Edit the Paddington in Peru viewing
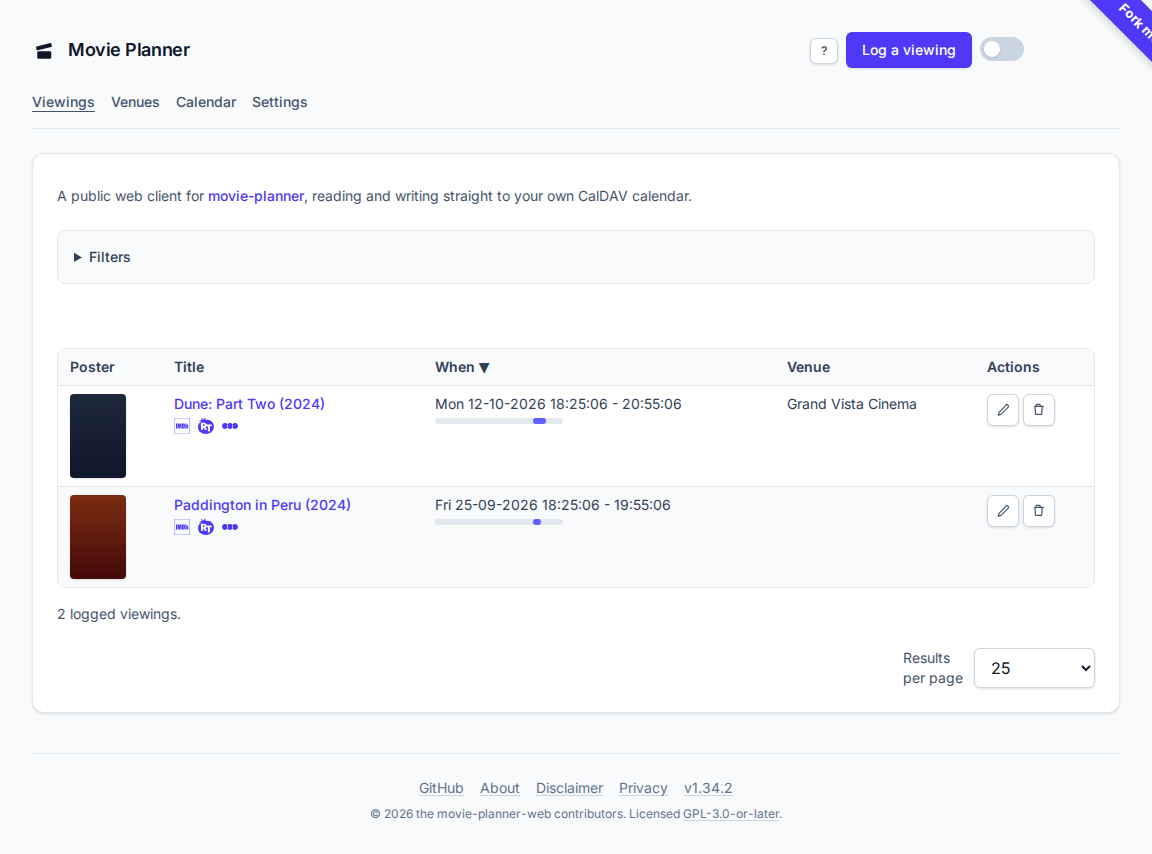This screenshot has width=1152, height=854. pos(1003,511)
